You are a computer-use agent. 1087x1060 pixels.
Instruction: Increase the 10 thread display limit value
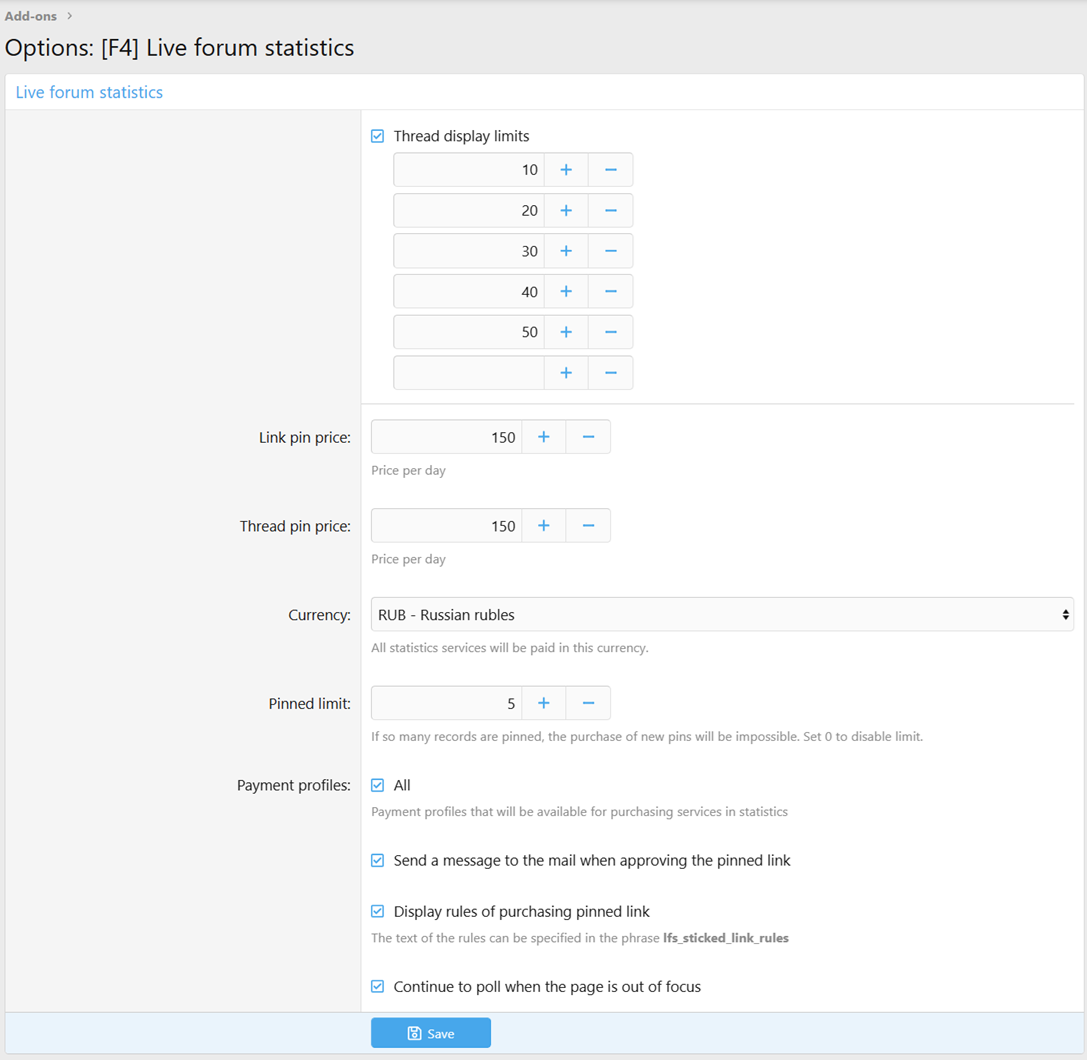(566, 170)
